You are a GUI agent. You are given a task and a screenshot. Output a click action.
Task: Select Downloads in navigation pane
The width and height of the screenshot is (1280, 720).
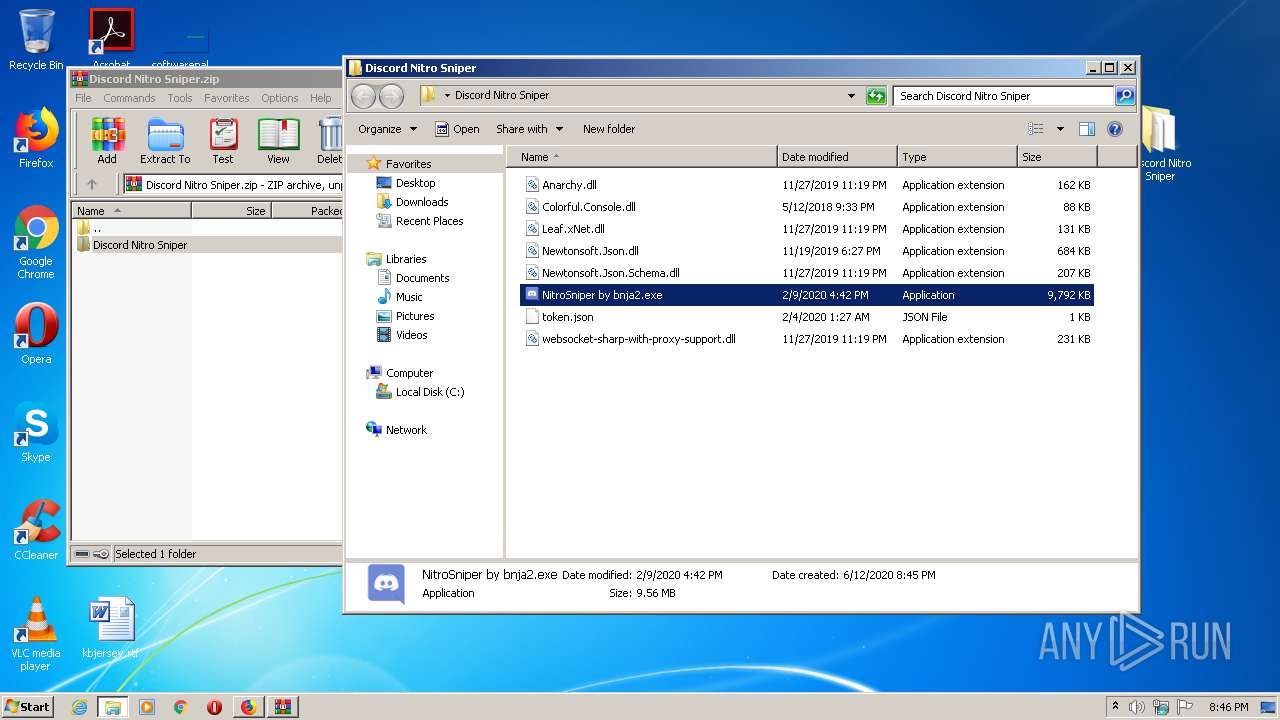(x=422, y=202)
